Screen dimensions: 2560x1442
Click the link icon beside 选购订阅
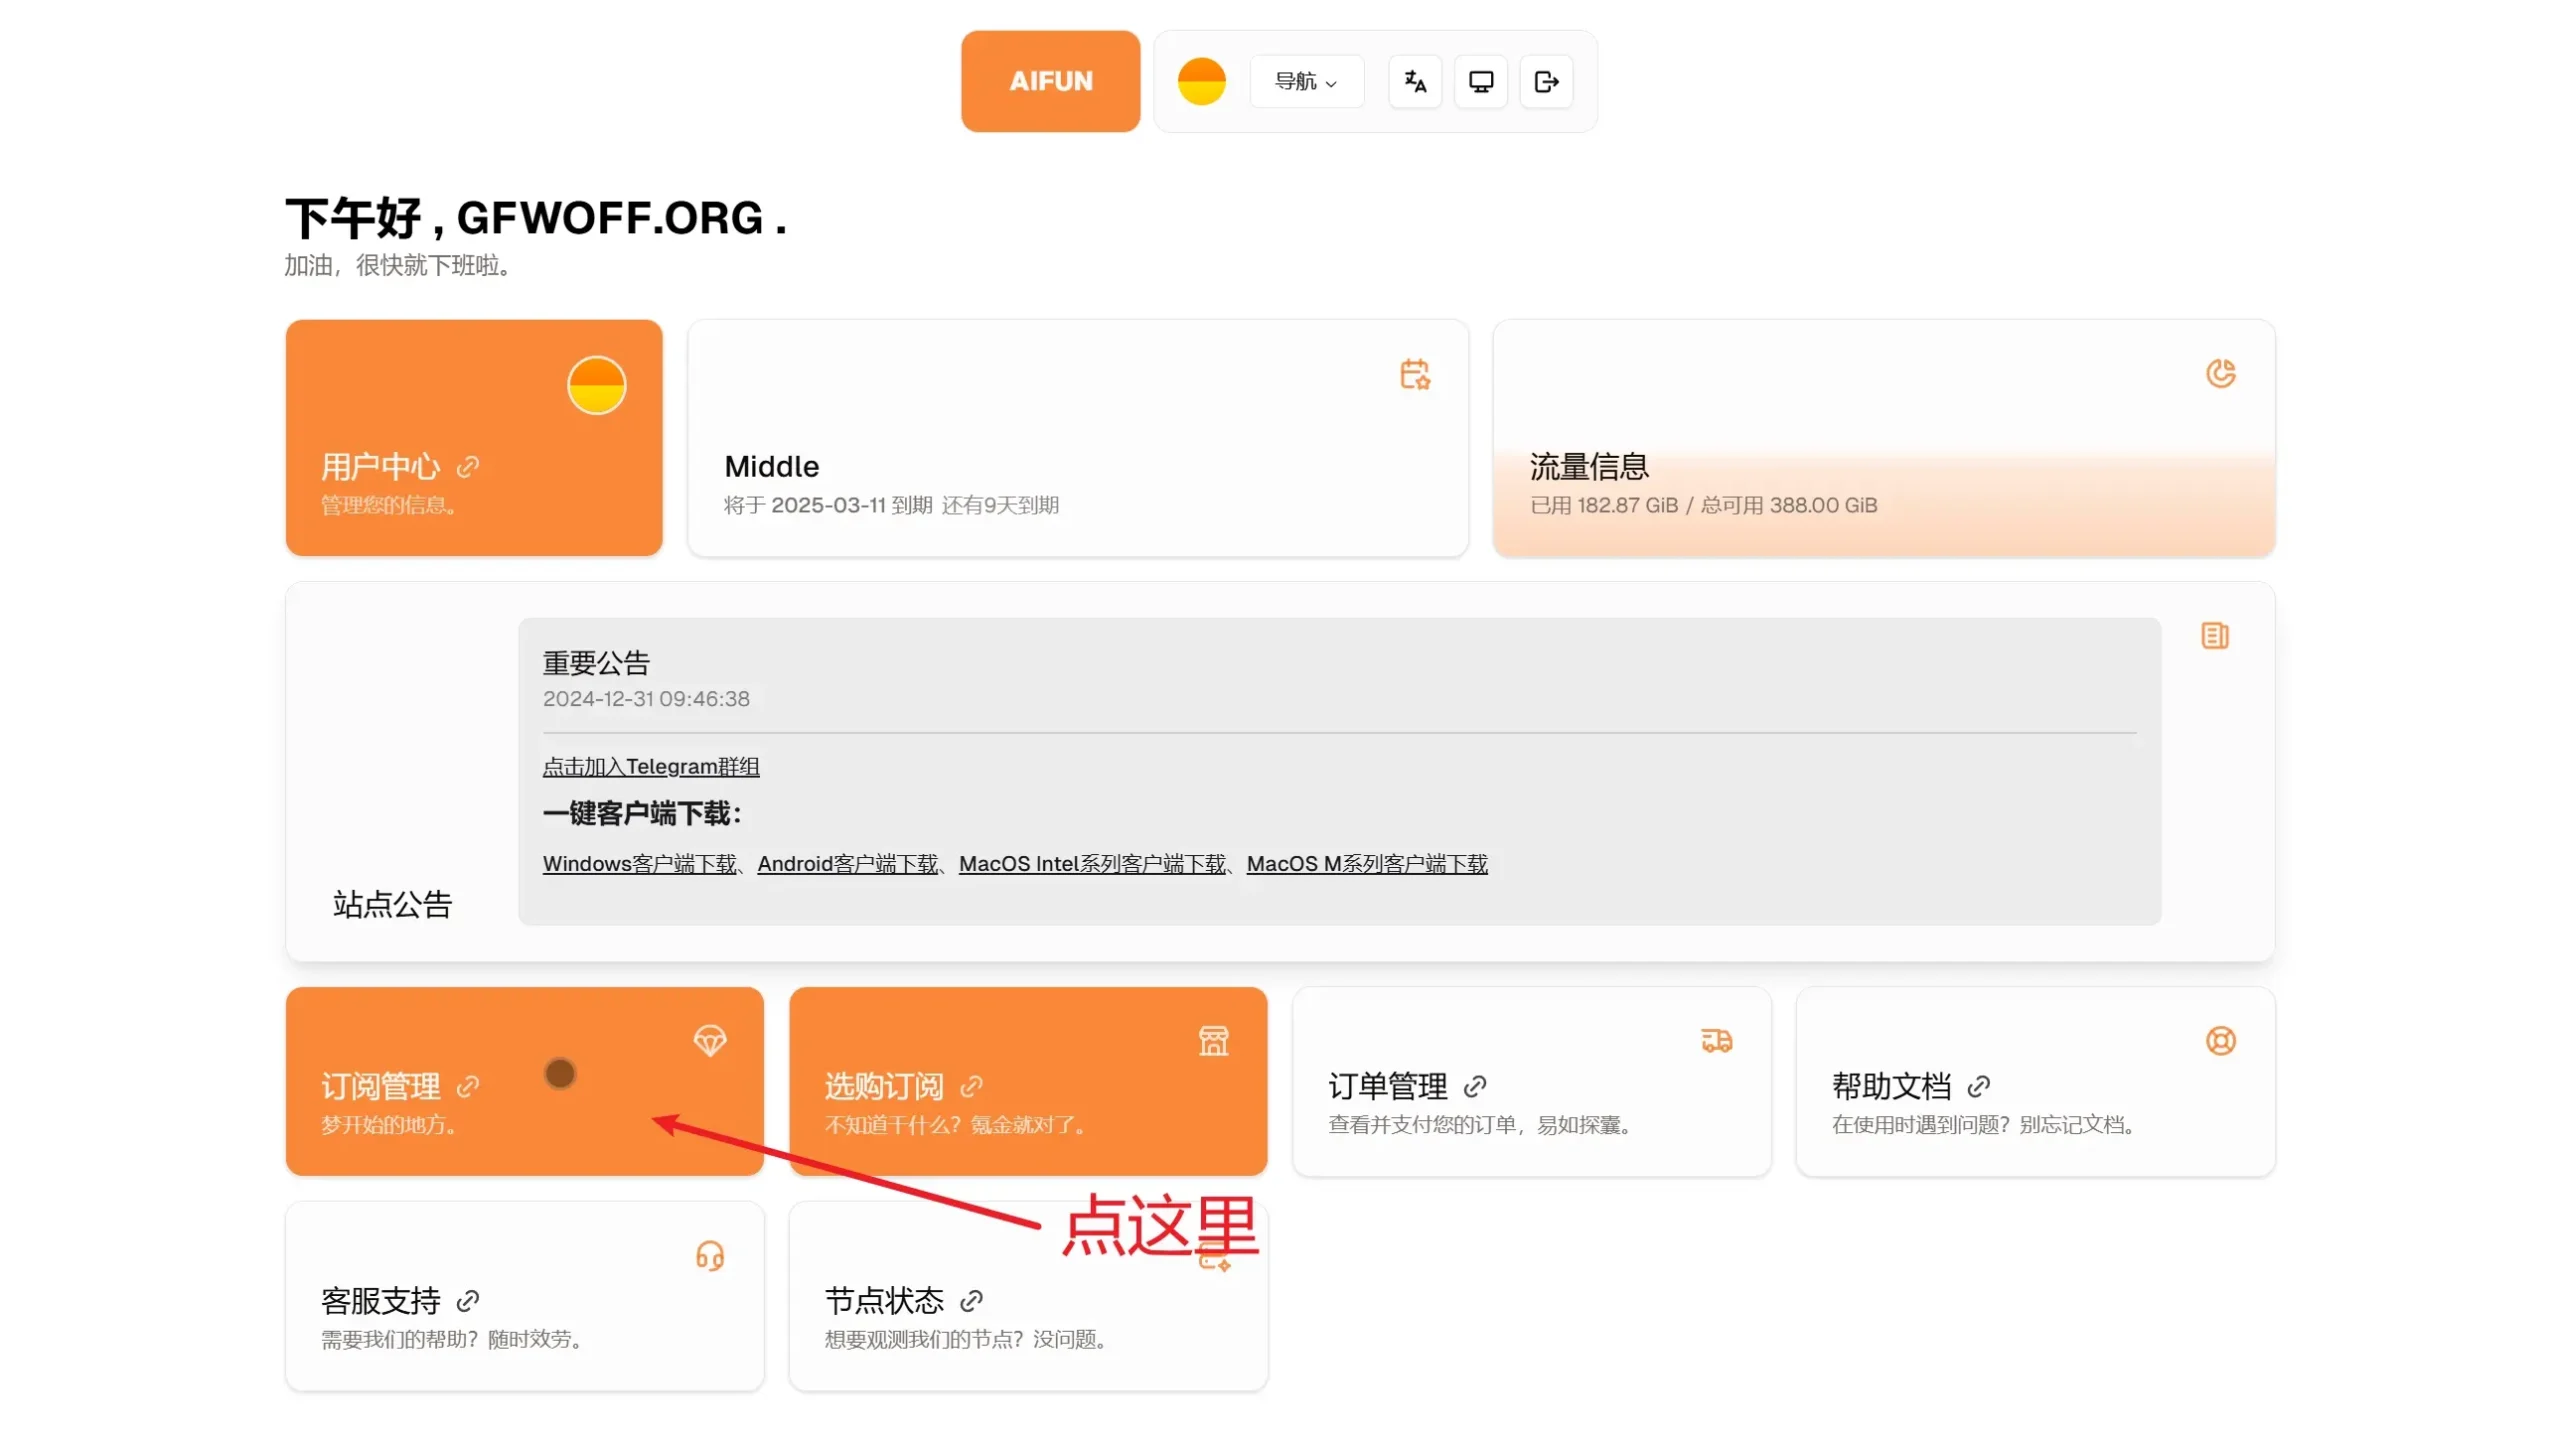point(971,1086)
